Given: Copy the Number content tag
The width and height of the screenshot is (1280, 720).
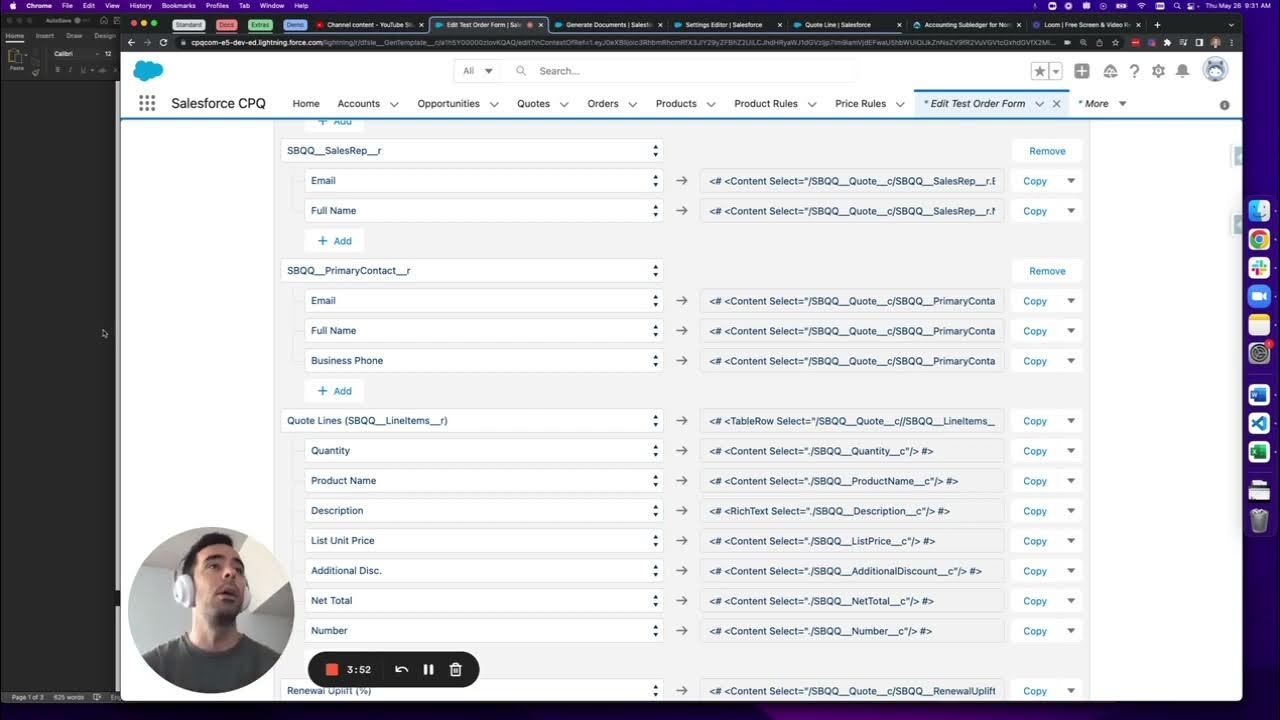Looking at the screenshot, I should click(1035, 631).
